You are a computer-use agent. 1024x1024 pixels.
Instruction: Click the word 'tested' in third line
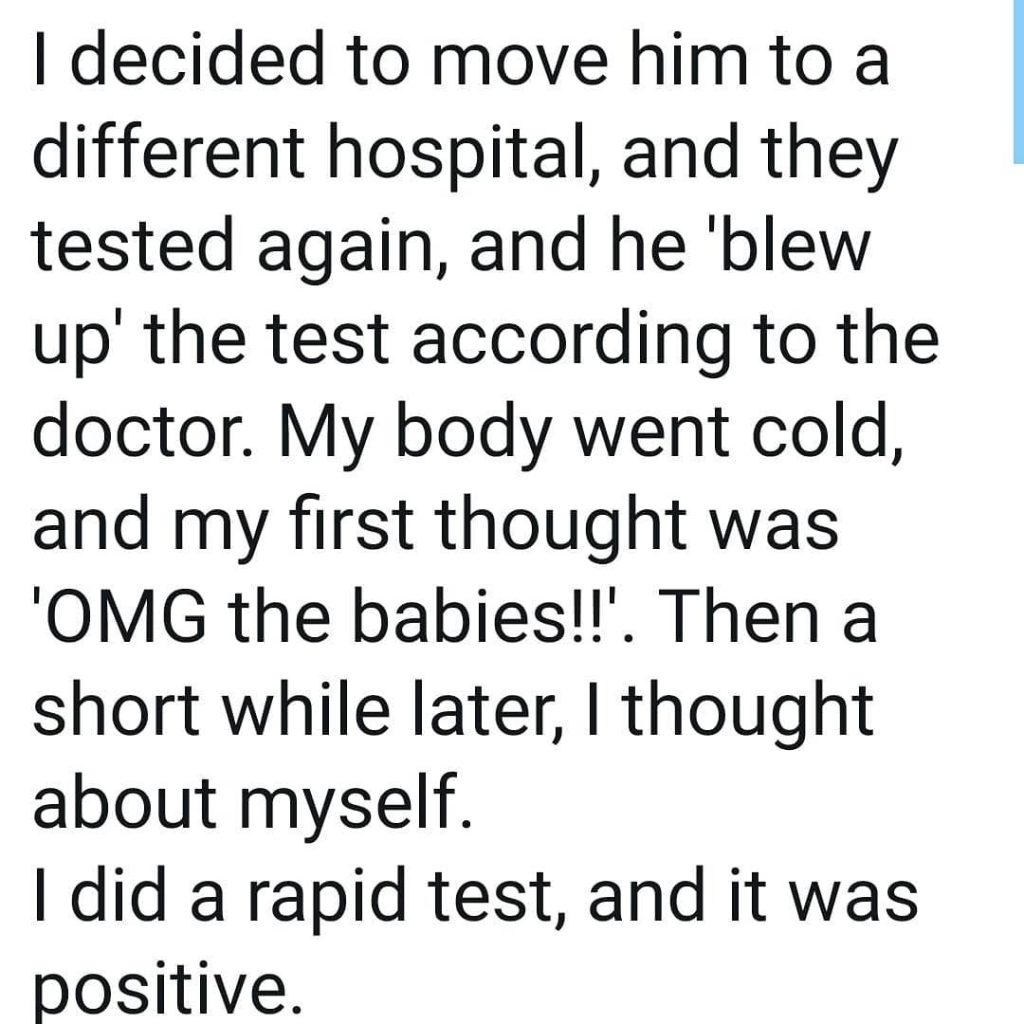pos(133,243)
